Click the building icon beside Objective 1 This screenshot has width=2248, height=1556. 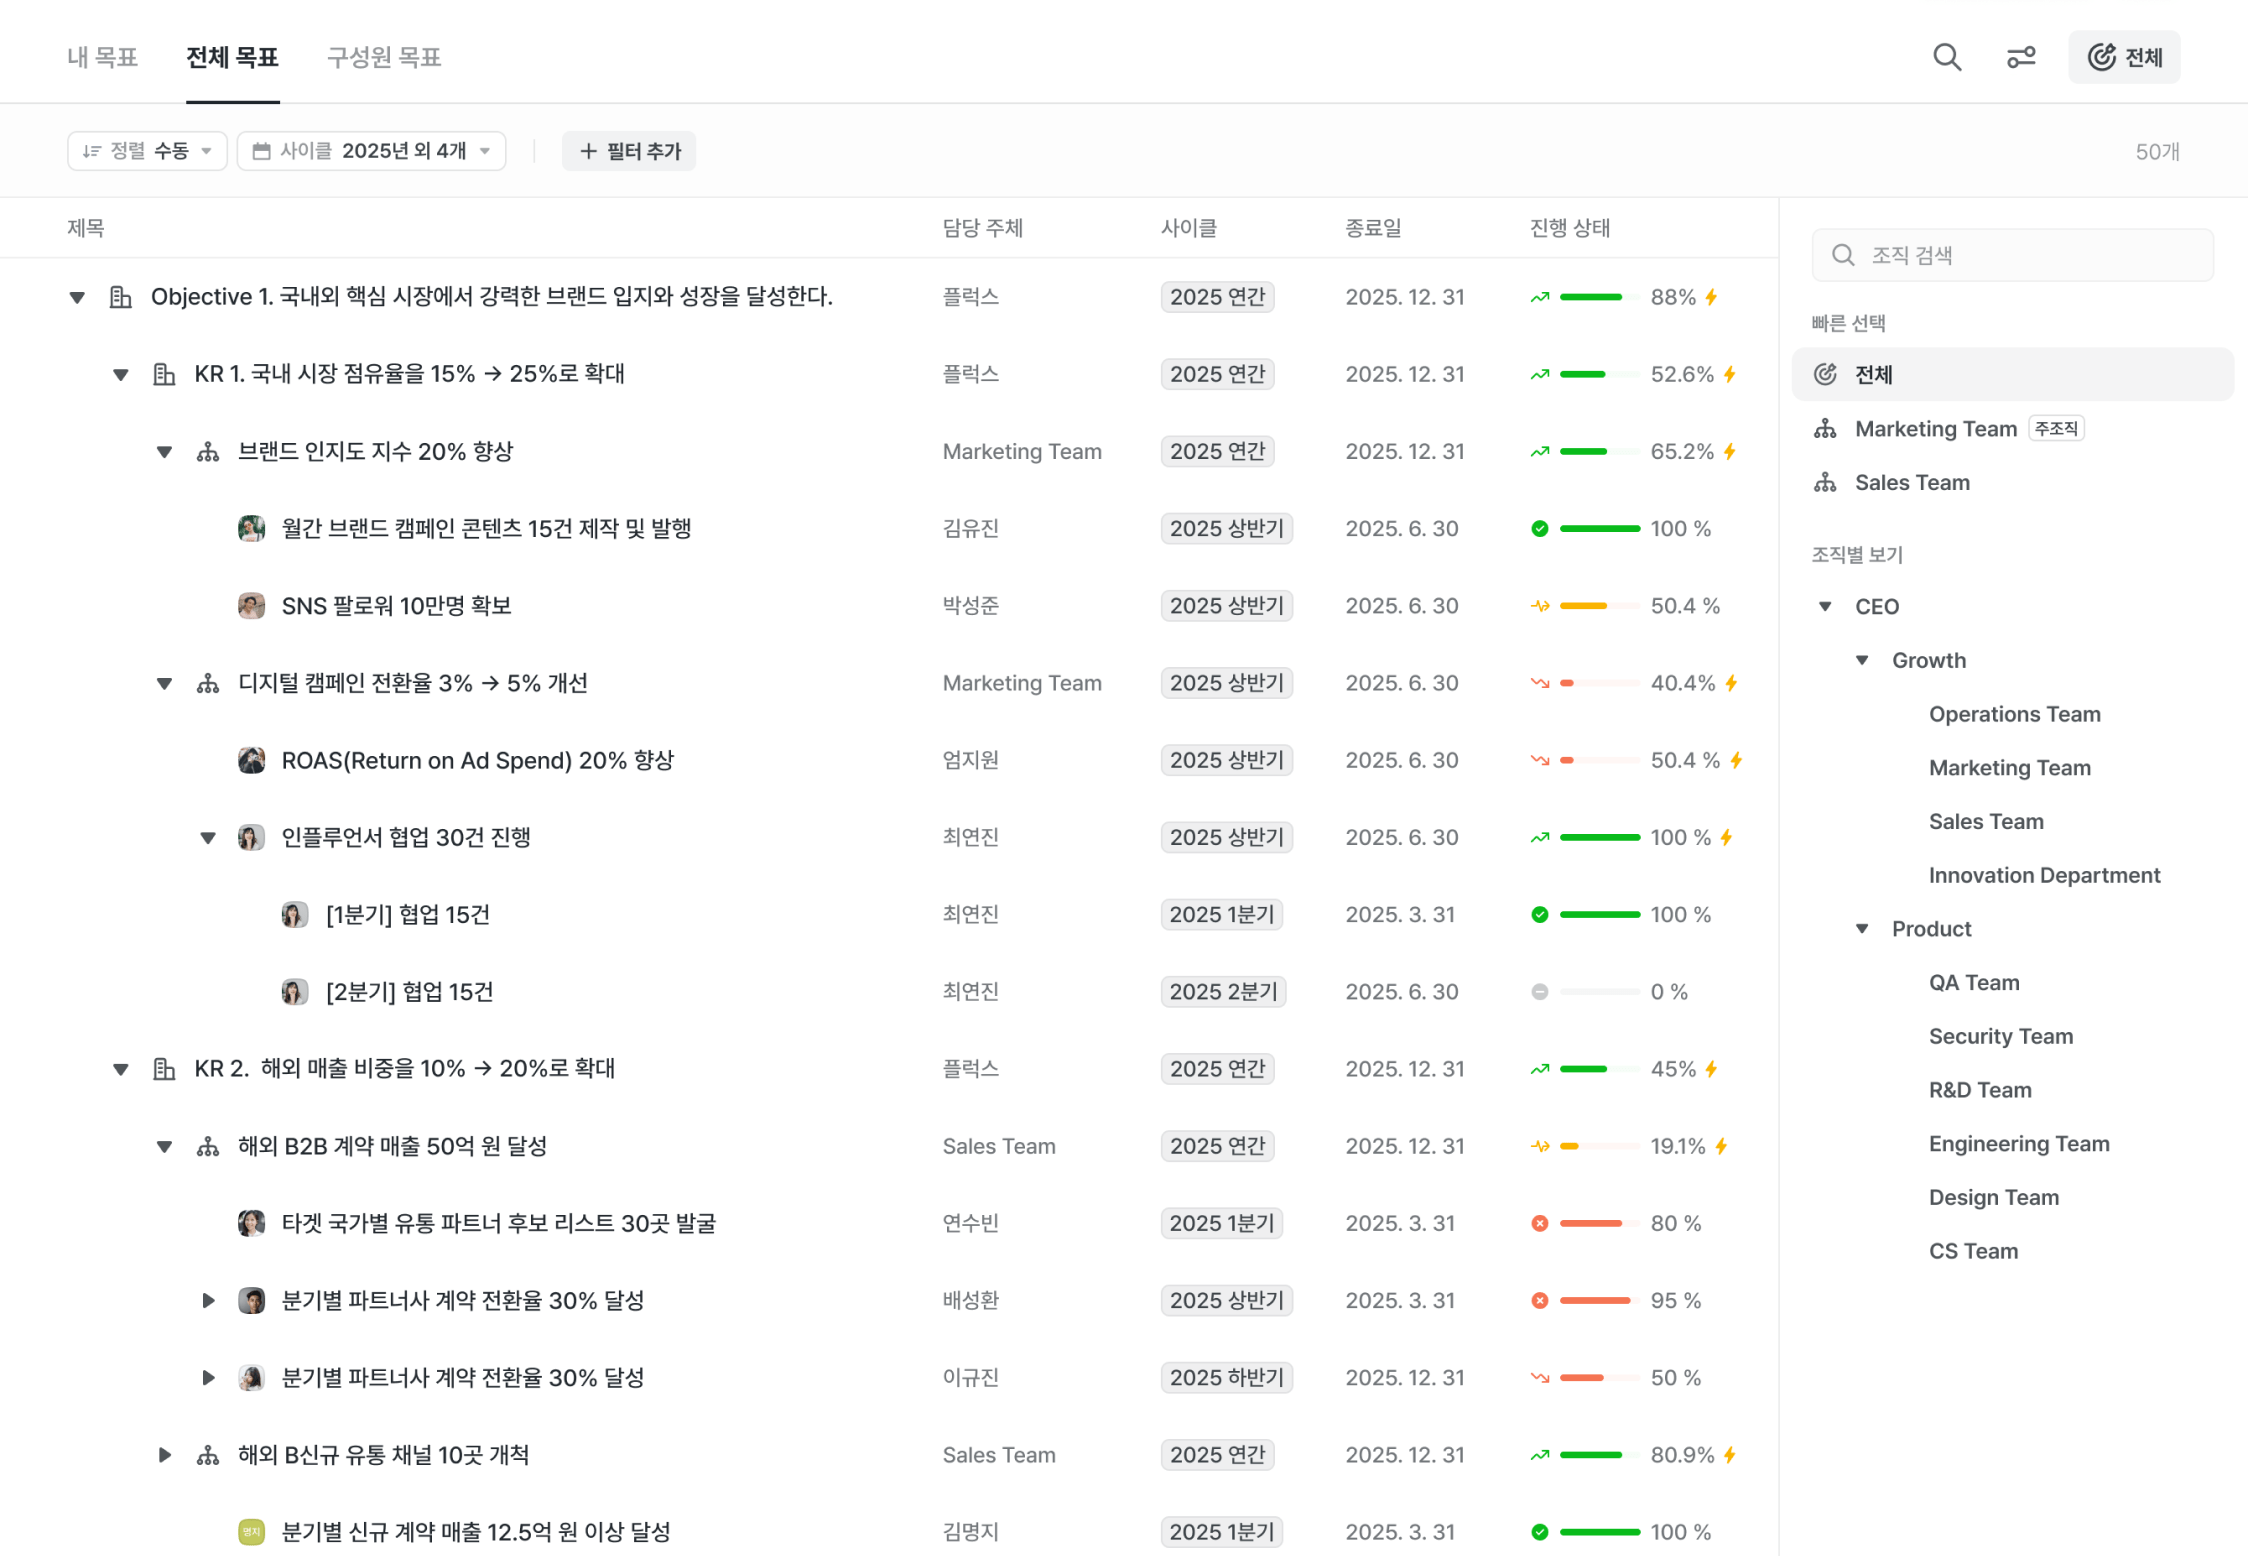click(120, 297)
